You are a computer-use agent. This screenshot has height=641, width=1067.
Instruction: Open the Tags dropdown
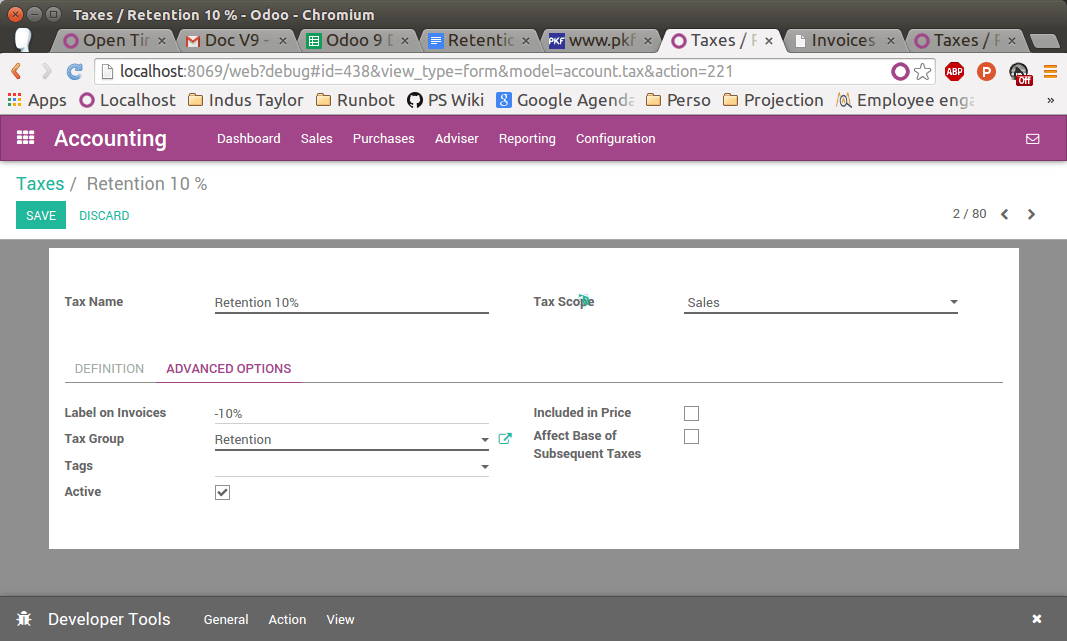(485, 466)
